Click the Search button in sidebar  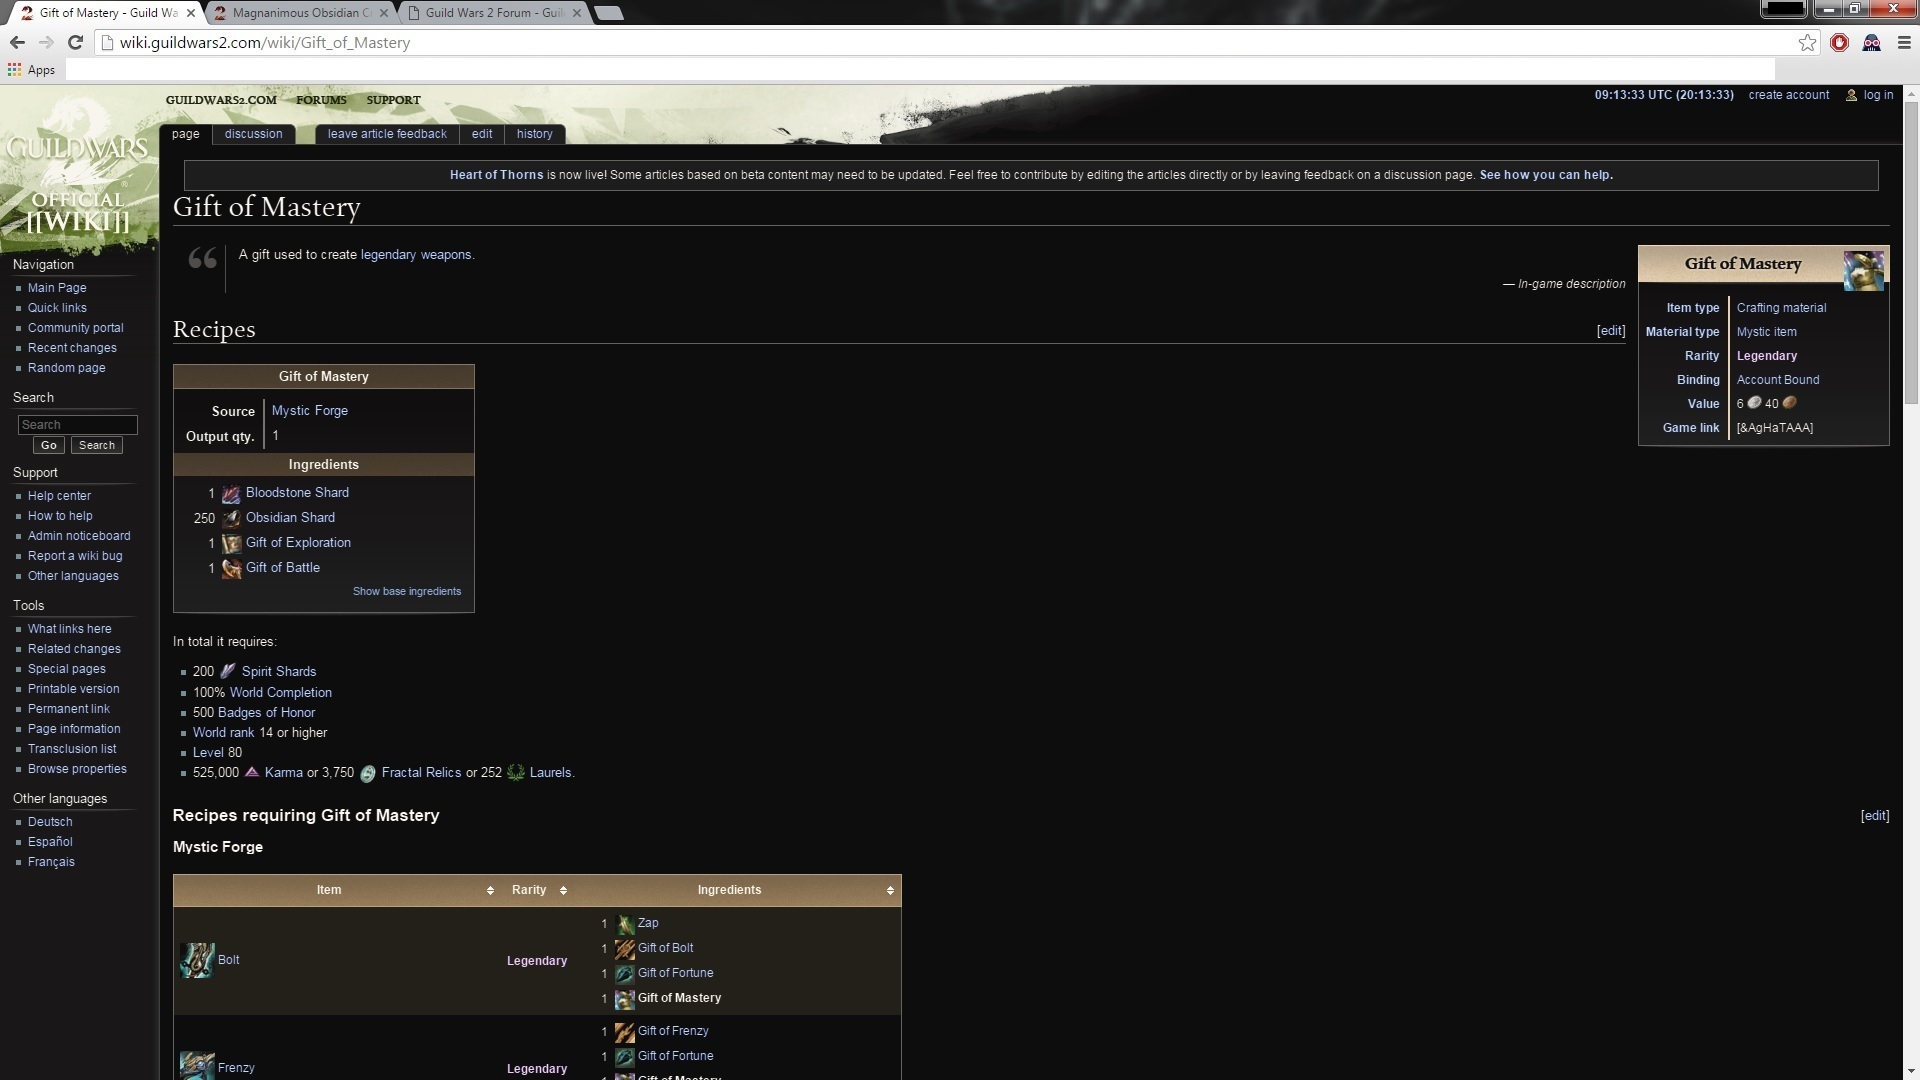coord(97,446)
